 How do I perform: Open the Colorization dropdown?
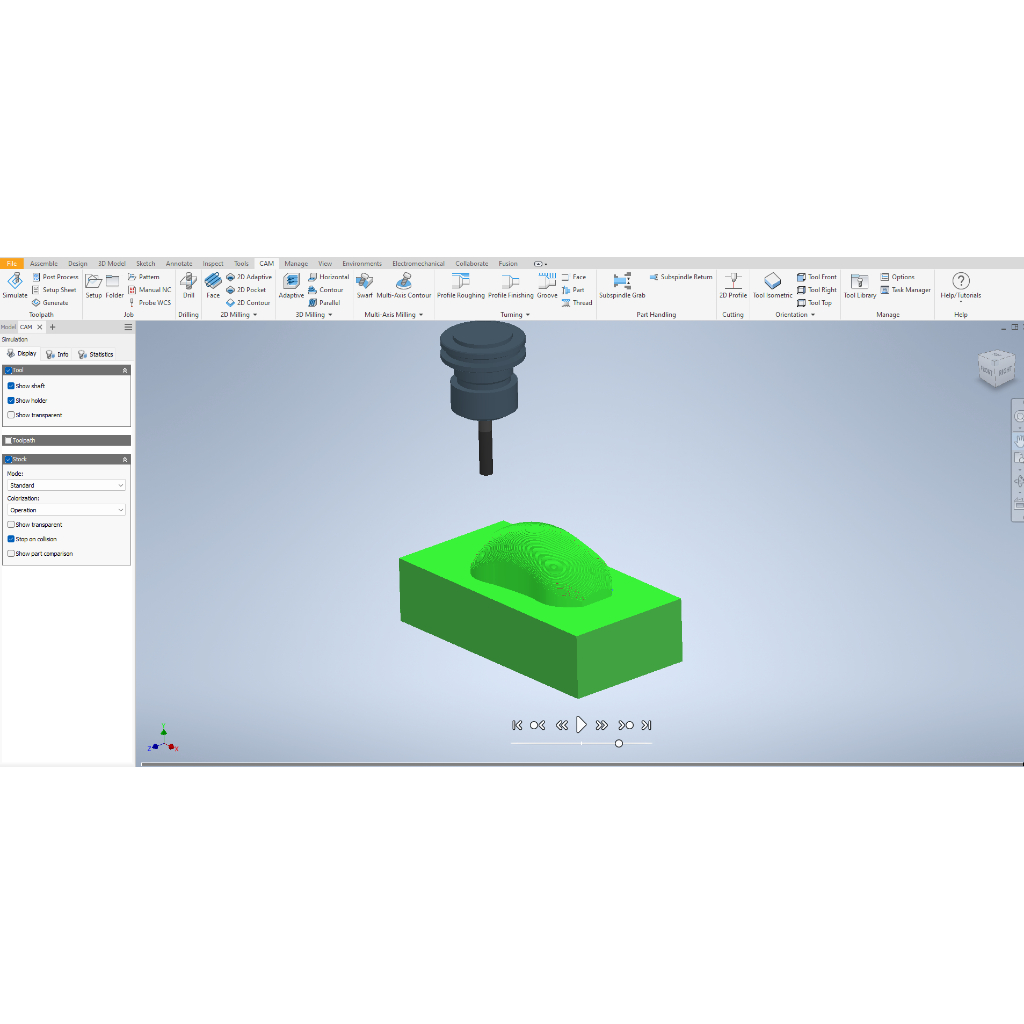[x=66, y=510]
